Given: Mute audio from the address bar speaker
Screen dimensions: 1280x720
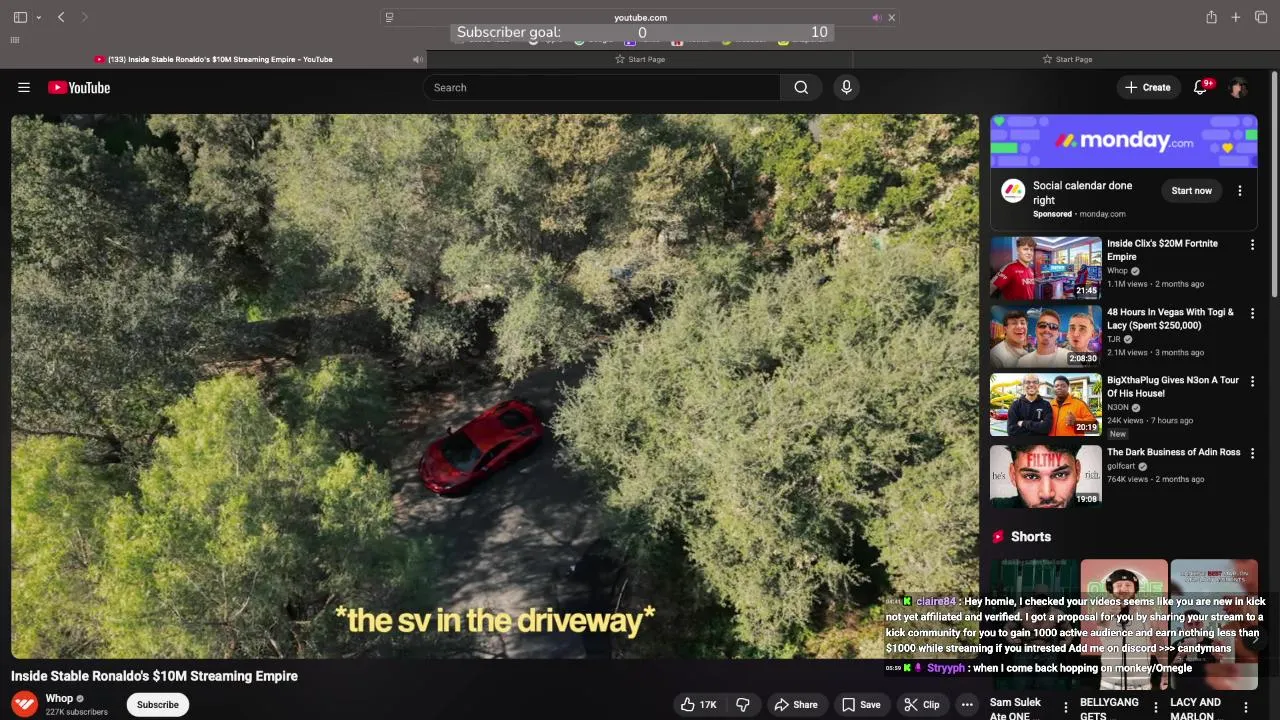Looking at the screenshot, I should 877,17.
